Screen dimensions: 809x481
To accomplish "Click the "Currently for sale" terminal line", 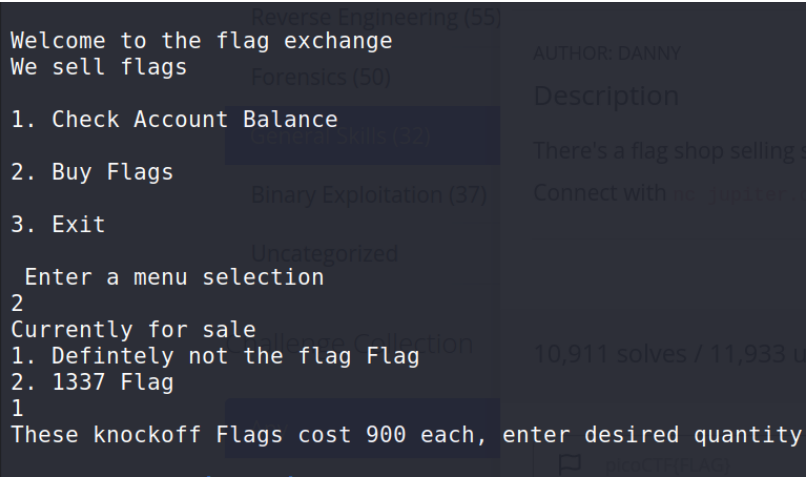I will click(118, 328).
